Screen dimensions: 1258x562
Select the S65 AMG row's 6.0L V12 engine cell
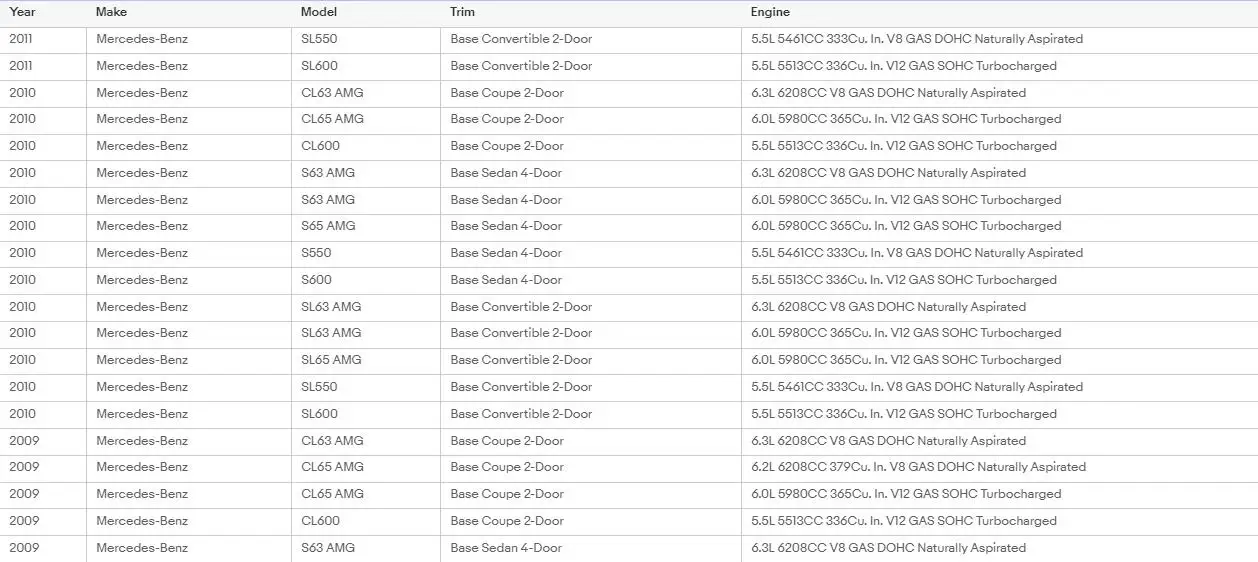[1000, 227]
